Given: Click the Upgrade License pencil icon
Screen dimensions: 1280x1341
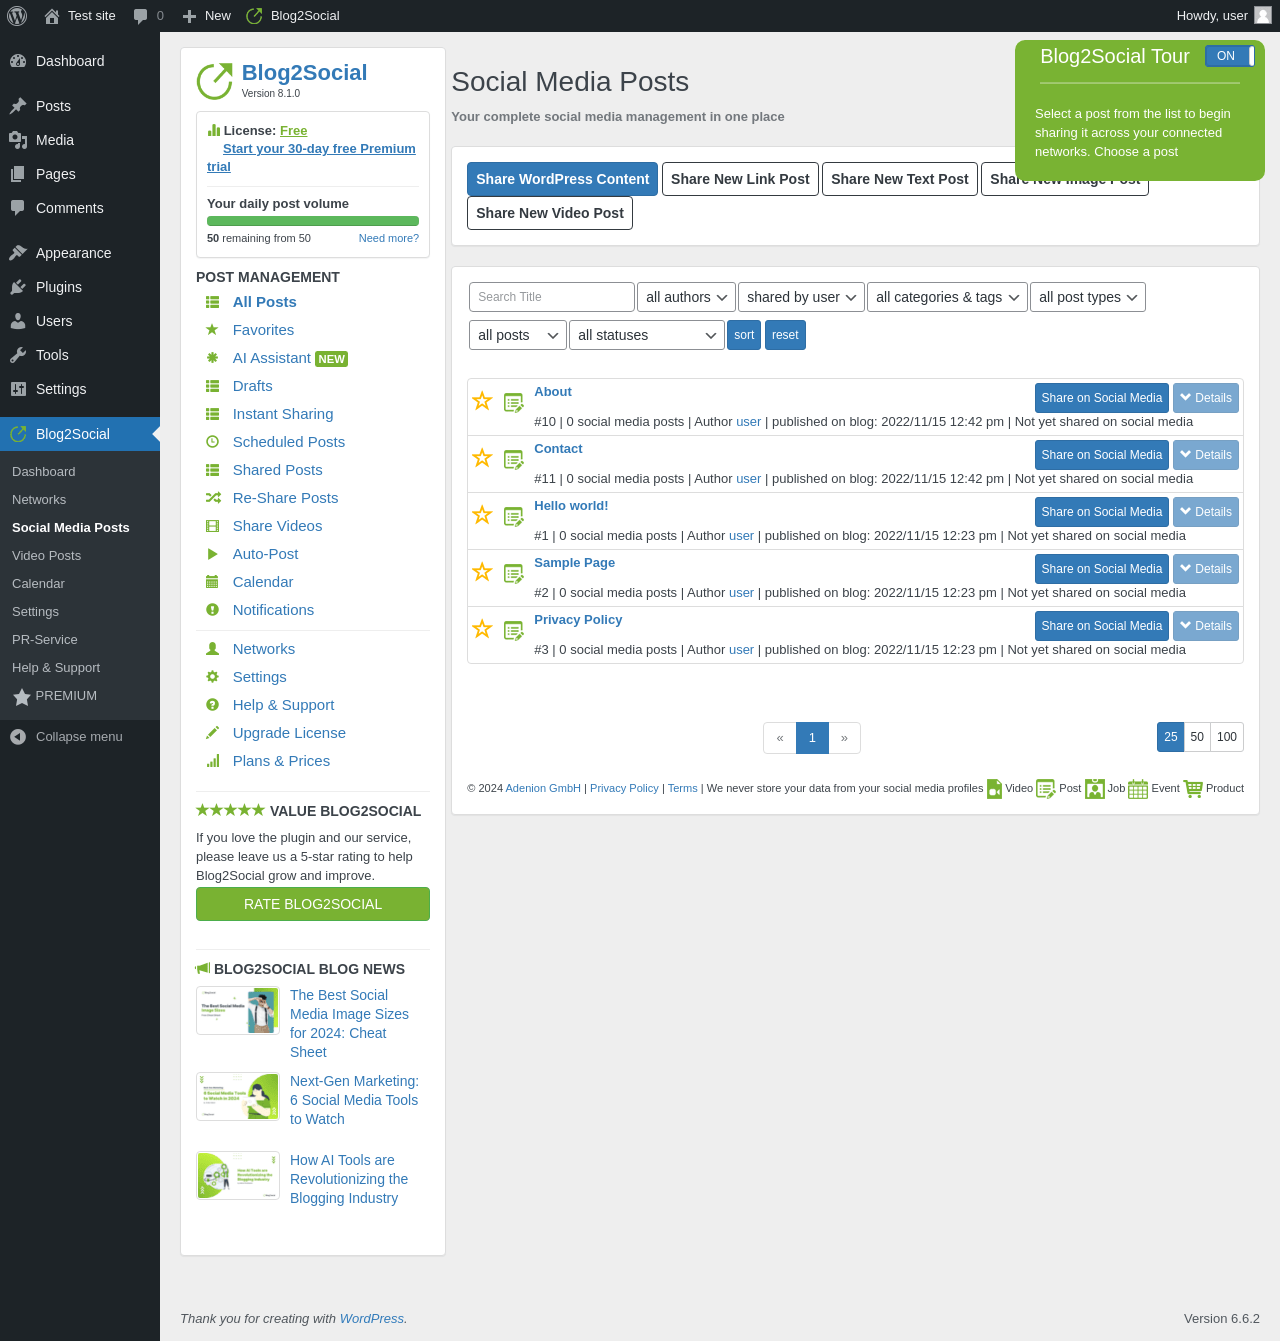Looking at the screenshot, I should point(212,733).
